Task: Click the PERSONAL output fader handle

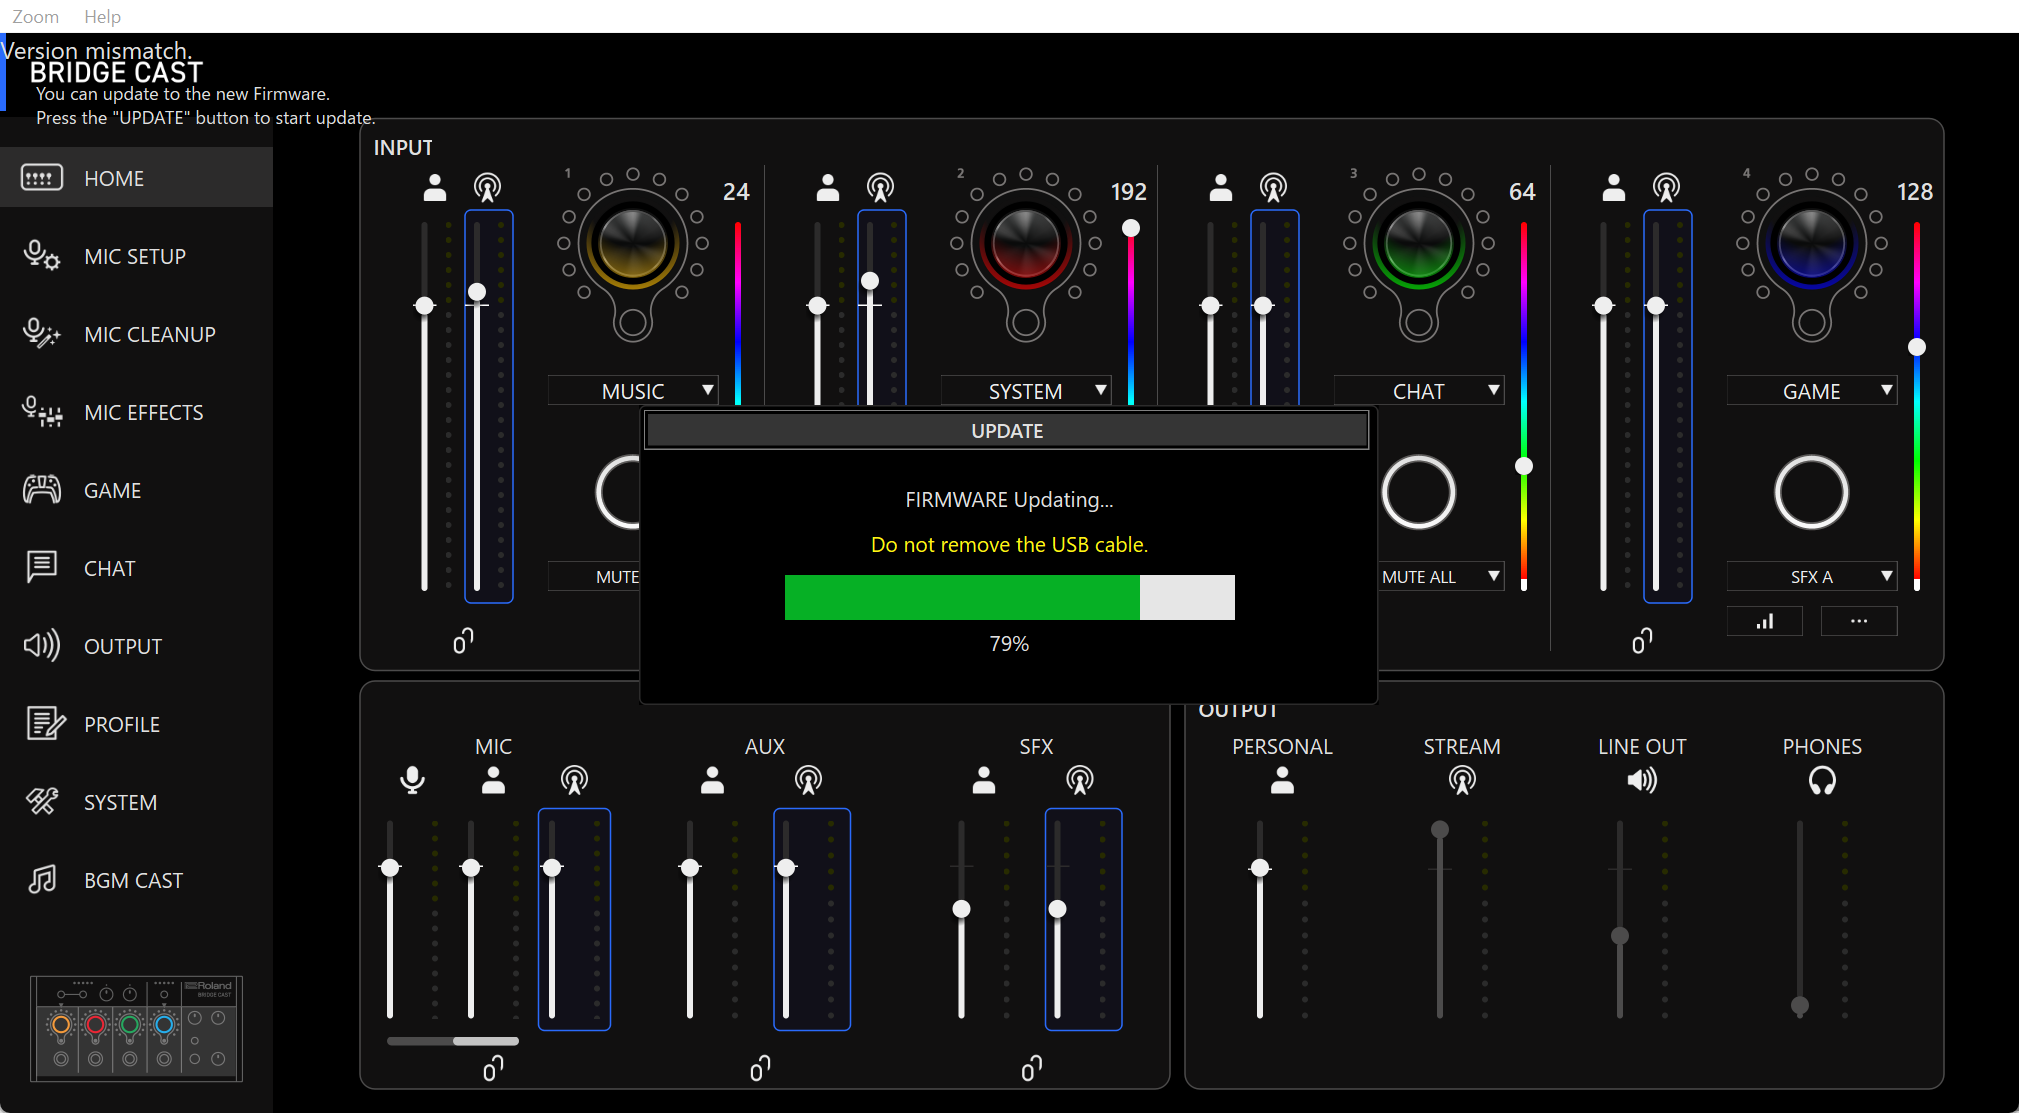Action: 1260,867
